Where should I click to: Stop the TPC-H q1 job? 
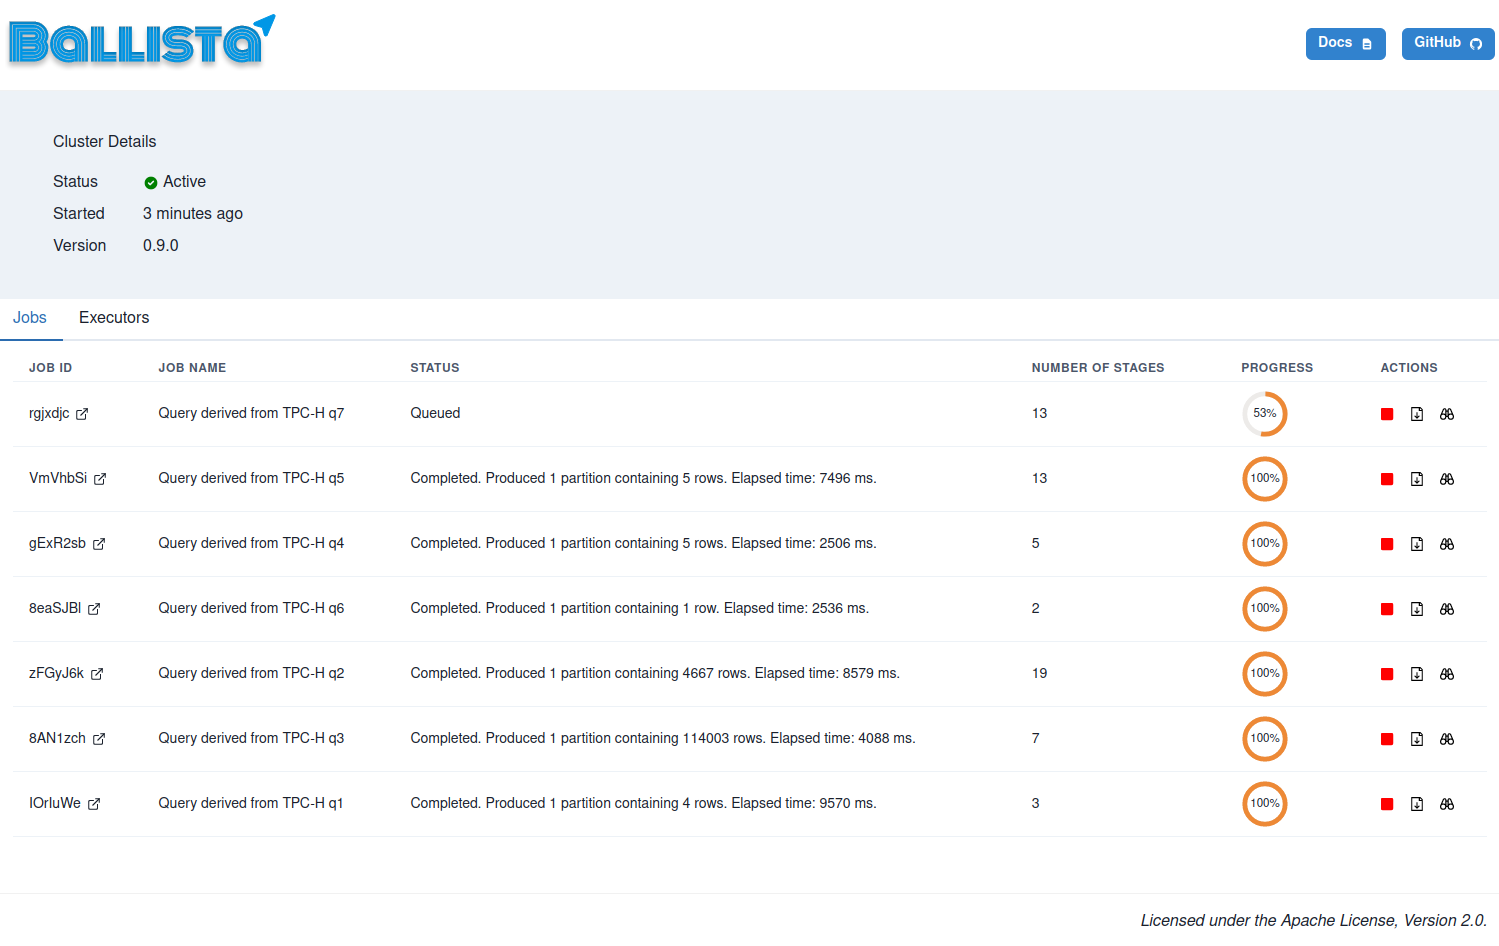tap(1387, 804)
